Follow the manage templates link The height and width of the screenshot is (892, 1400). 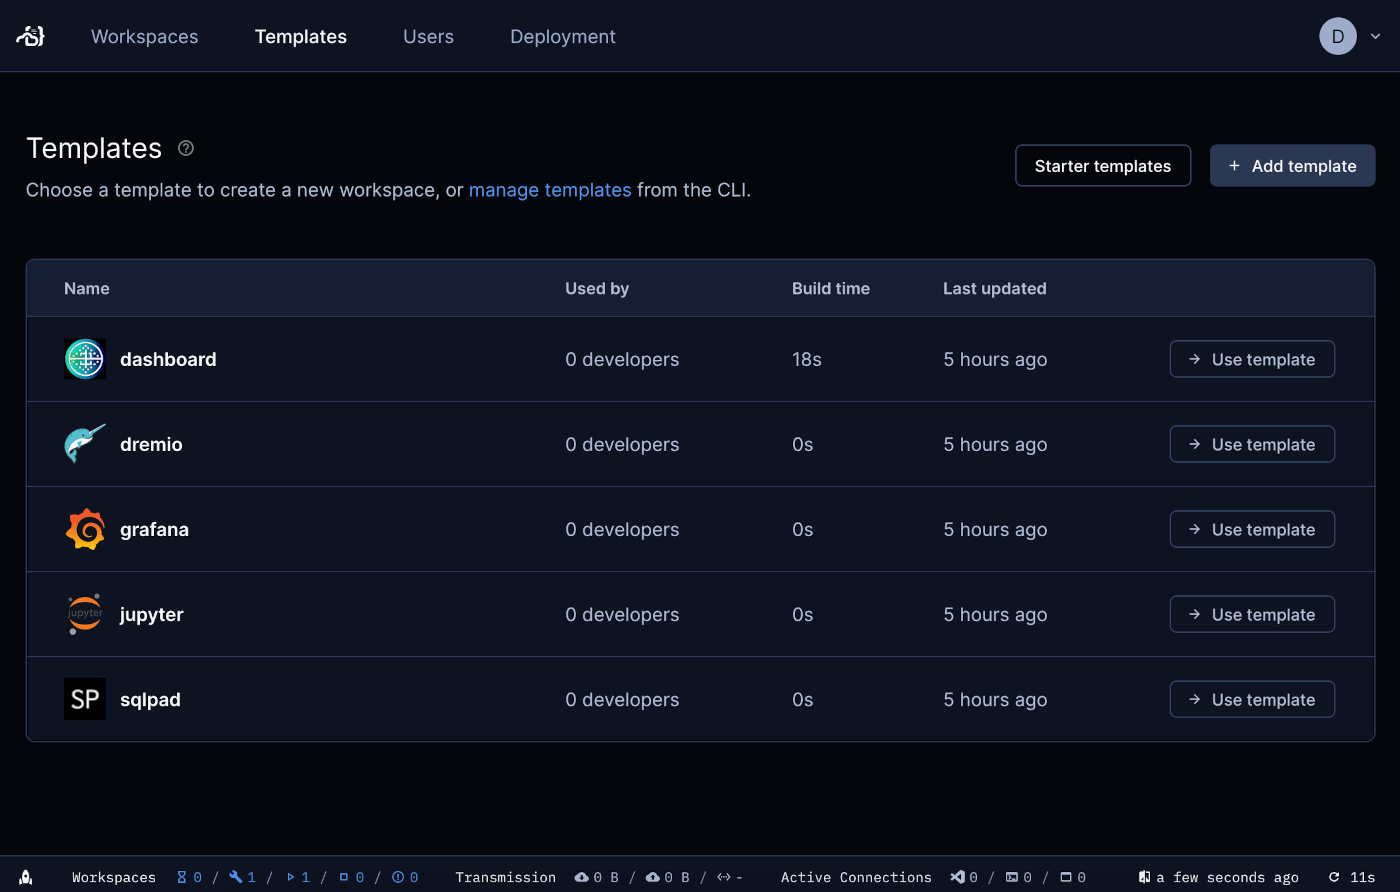pos(549,190)
